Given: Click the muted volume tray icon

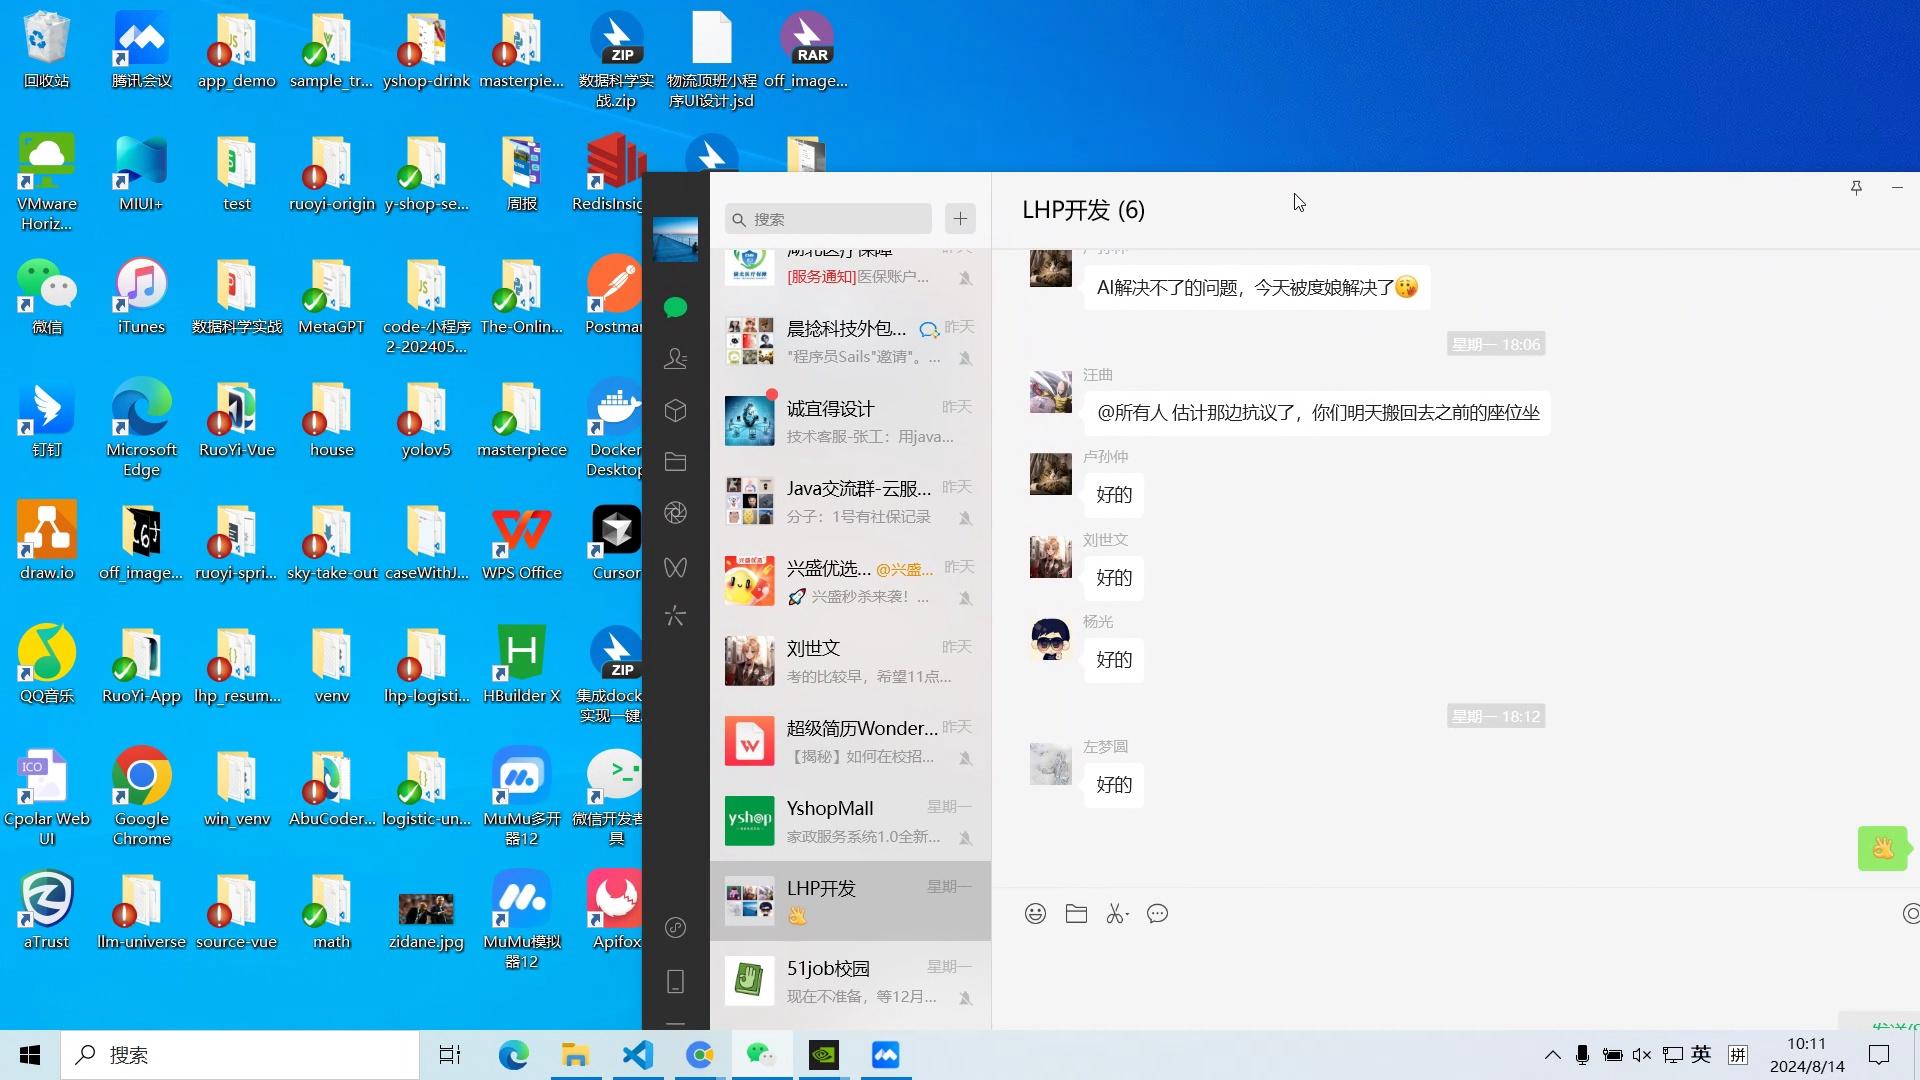Looking at the screenshot, I should point(1642,1055).
